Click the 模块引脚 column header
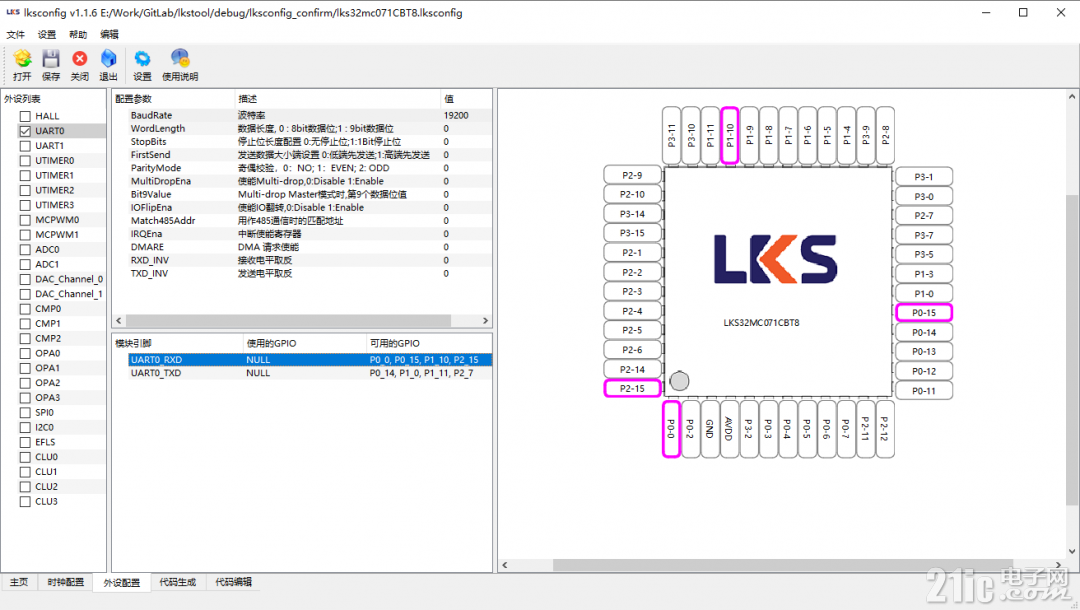The height and width of the screenshot is (610, 1080). click(x=178, y=343)
